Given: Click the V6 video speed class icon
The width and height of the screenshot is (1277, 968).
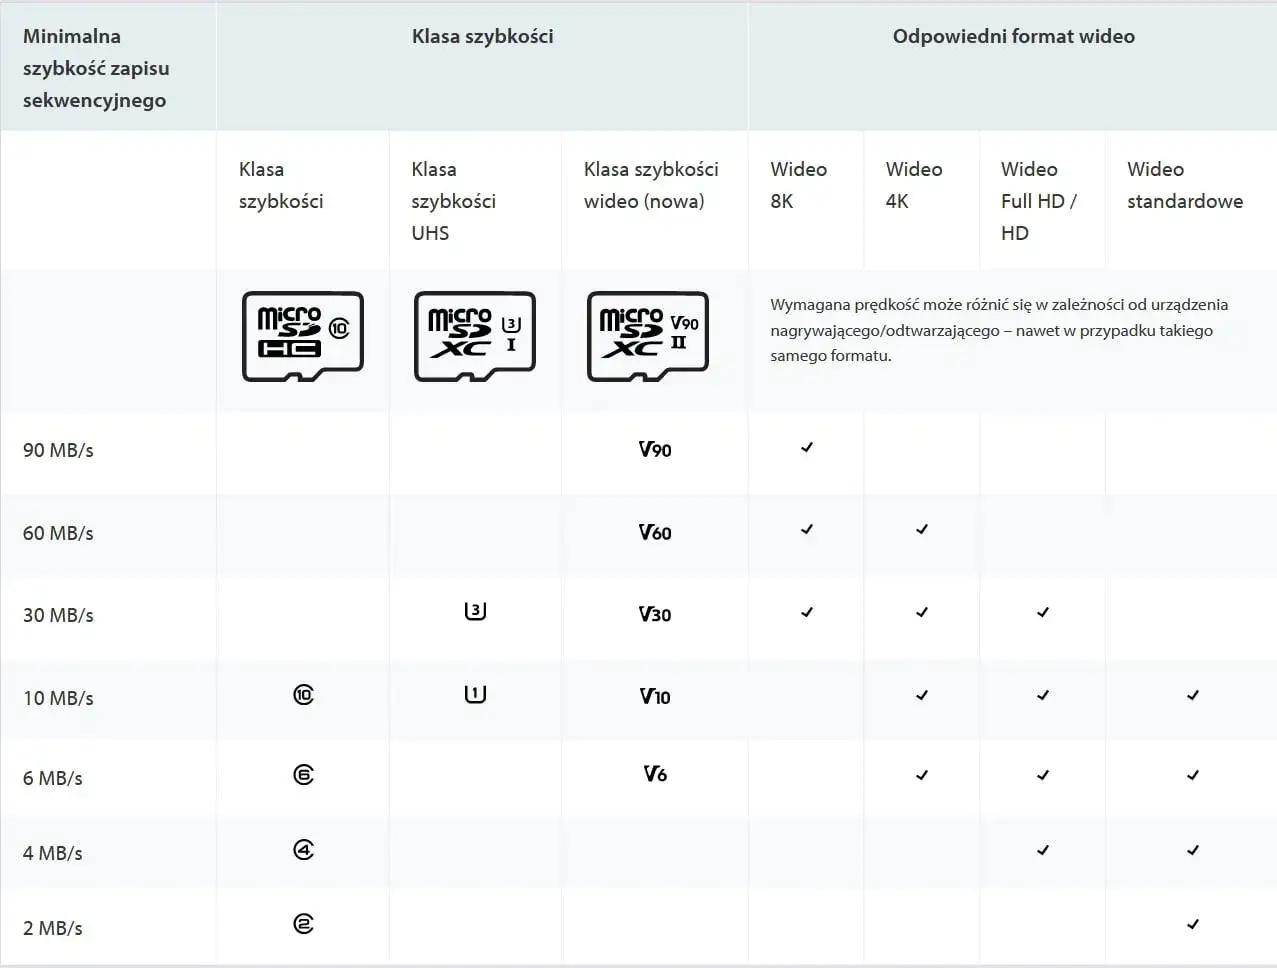Looking at the screenshot, I should click(x=655, y=773).
